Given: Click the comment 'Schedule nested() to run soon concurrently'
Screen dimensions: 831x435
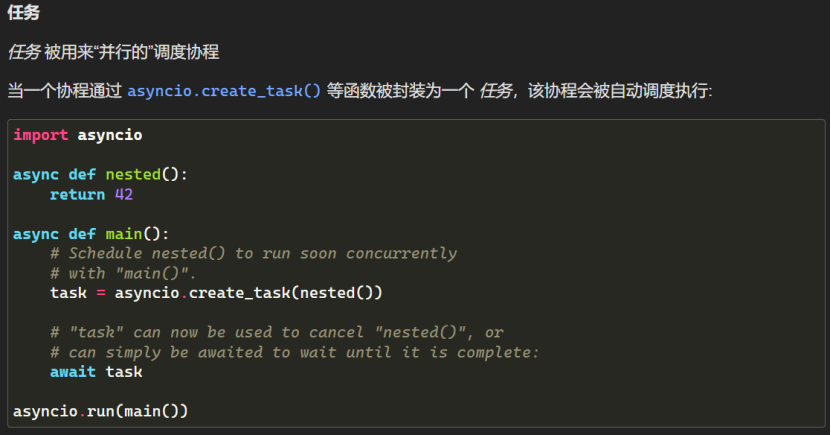Looking at the screenshot, I should pyautogui.click(x=252, y=253).
